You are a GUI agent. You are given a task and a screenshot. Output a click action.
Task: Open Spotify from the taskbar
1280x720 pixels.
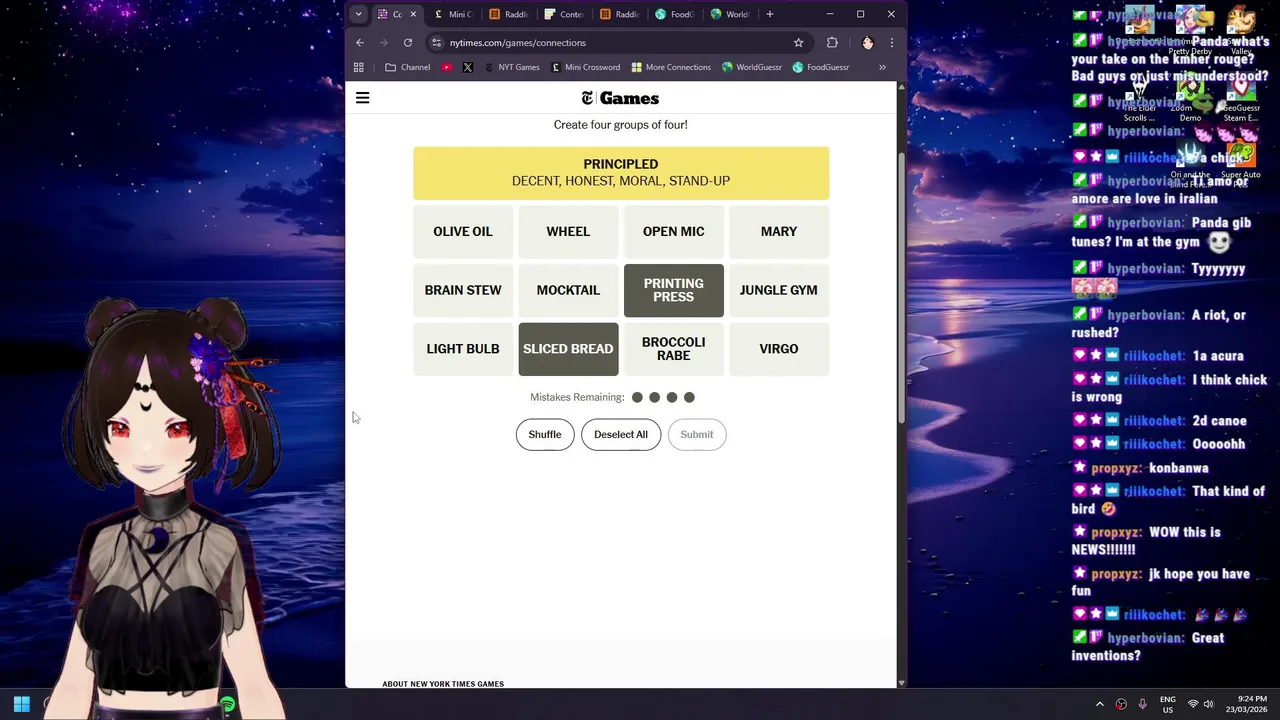pos(228,704)
